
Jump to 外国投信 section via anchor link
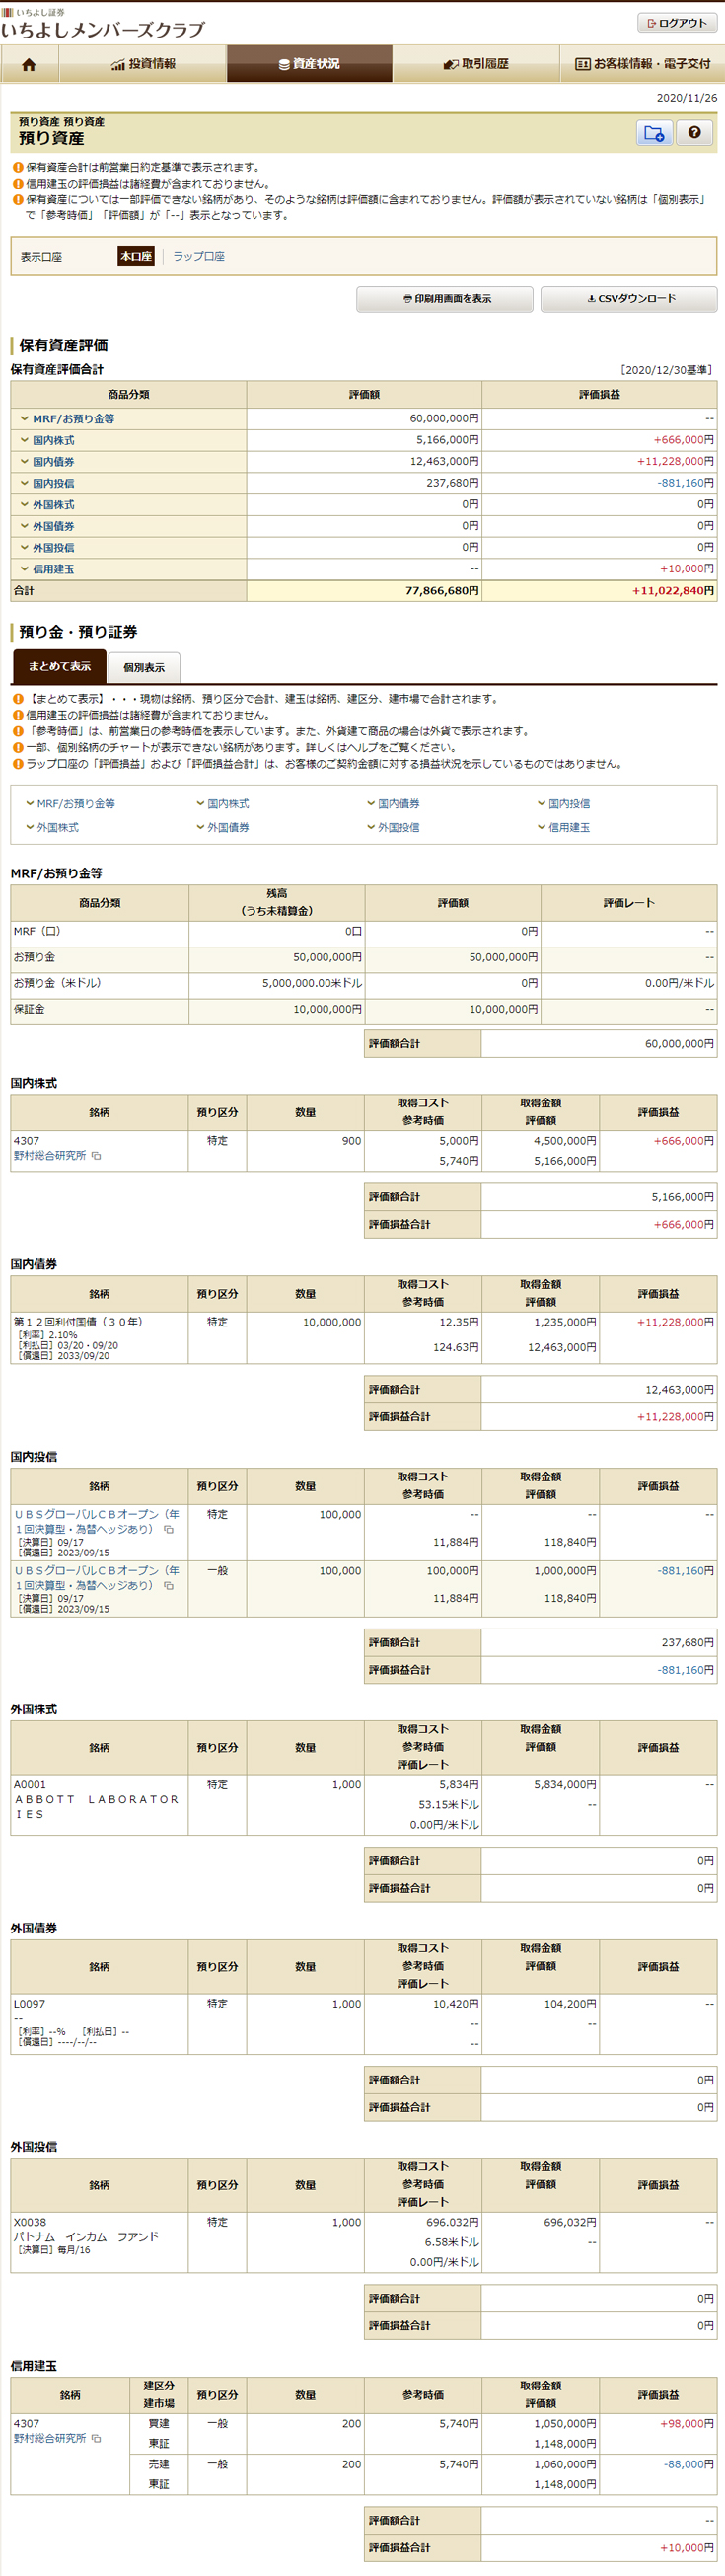point(398,828)
